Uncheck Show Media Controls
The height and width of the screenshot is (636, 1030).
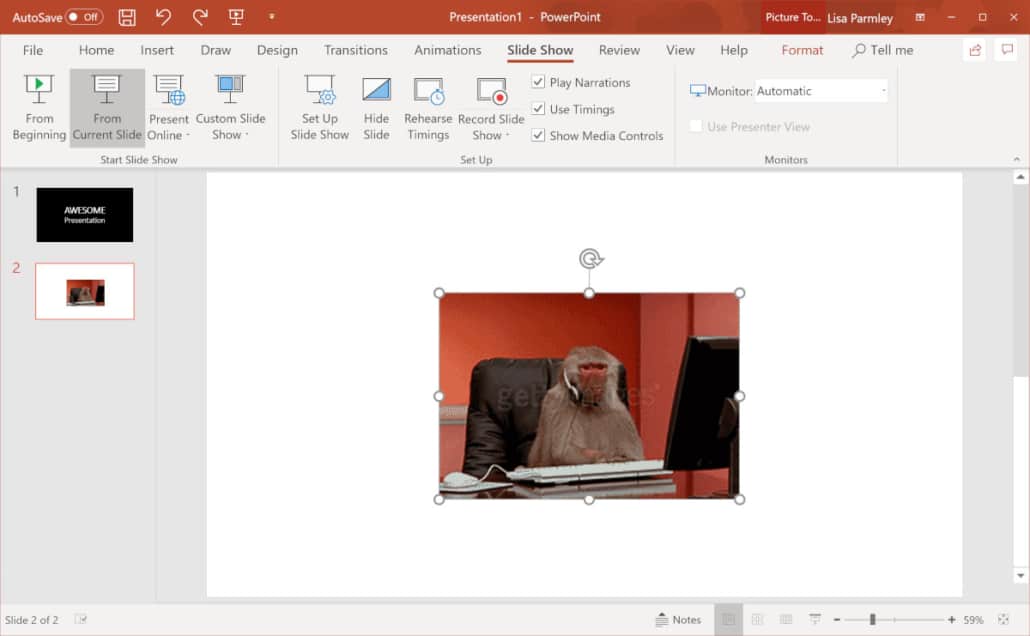pyautogui.click(x=539, y=135)
